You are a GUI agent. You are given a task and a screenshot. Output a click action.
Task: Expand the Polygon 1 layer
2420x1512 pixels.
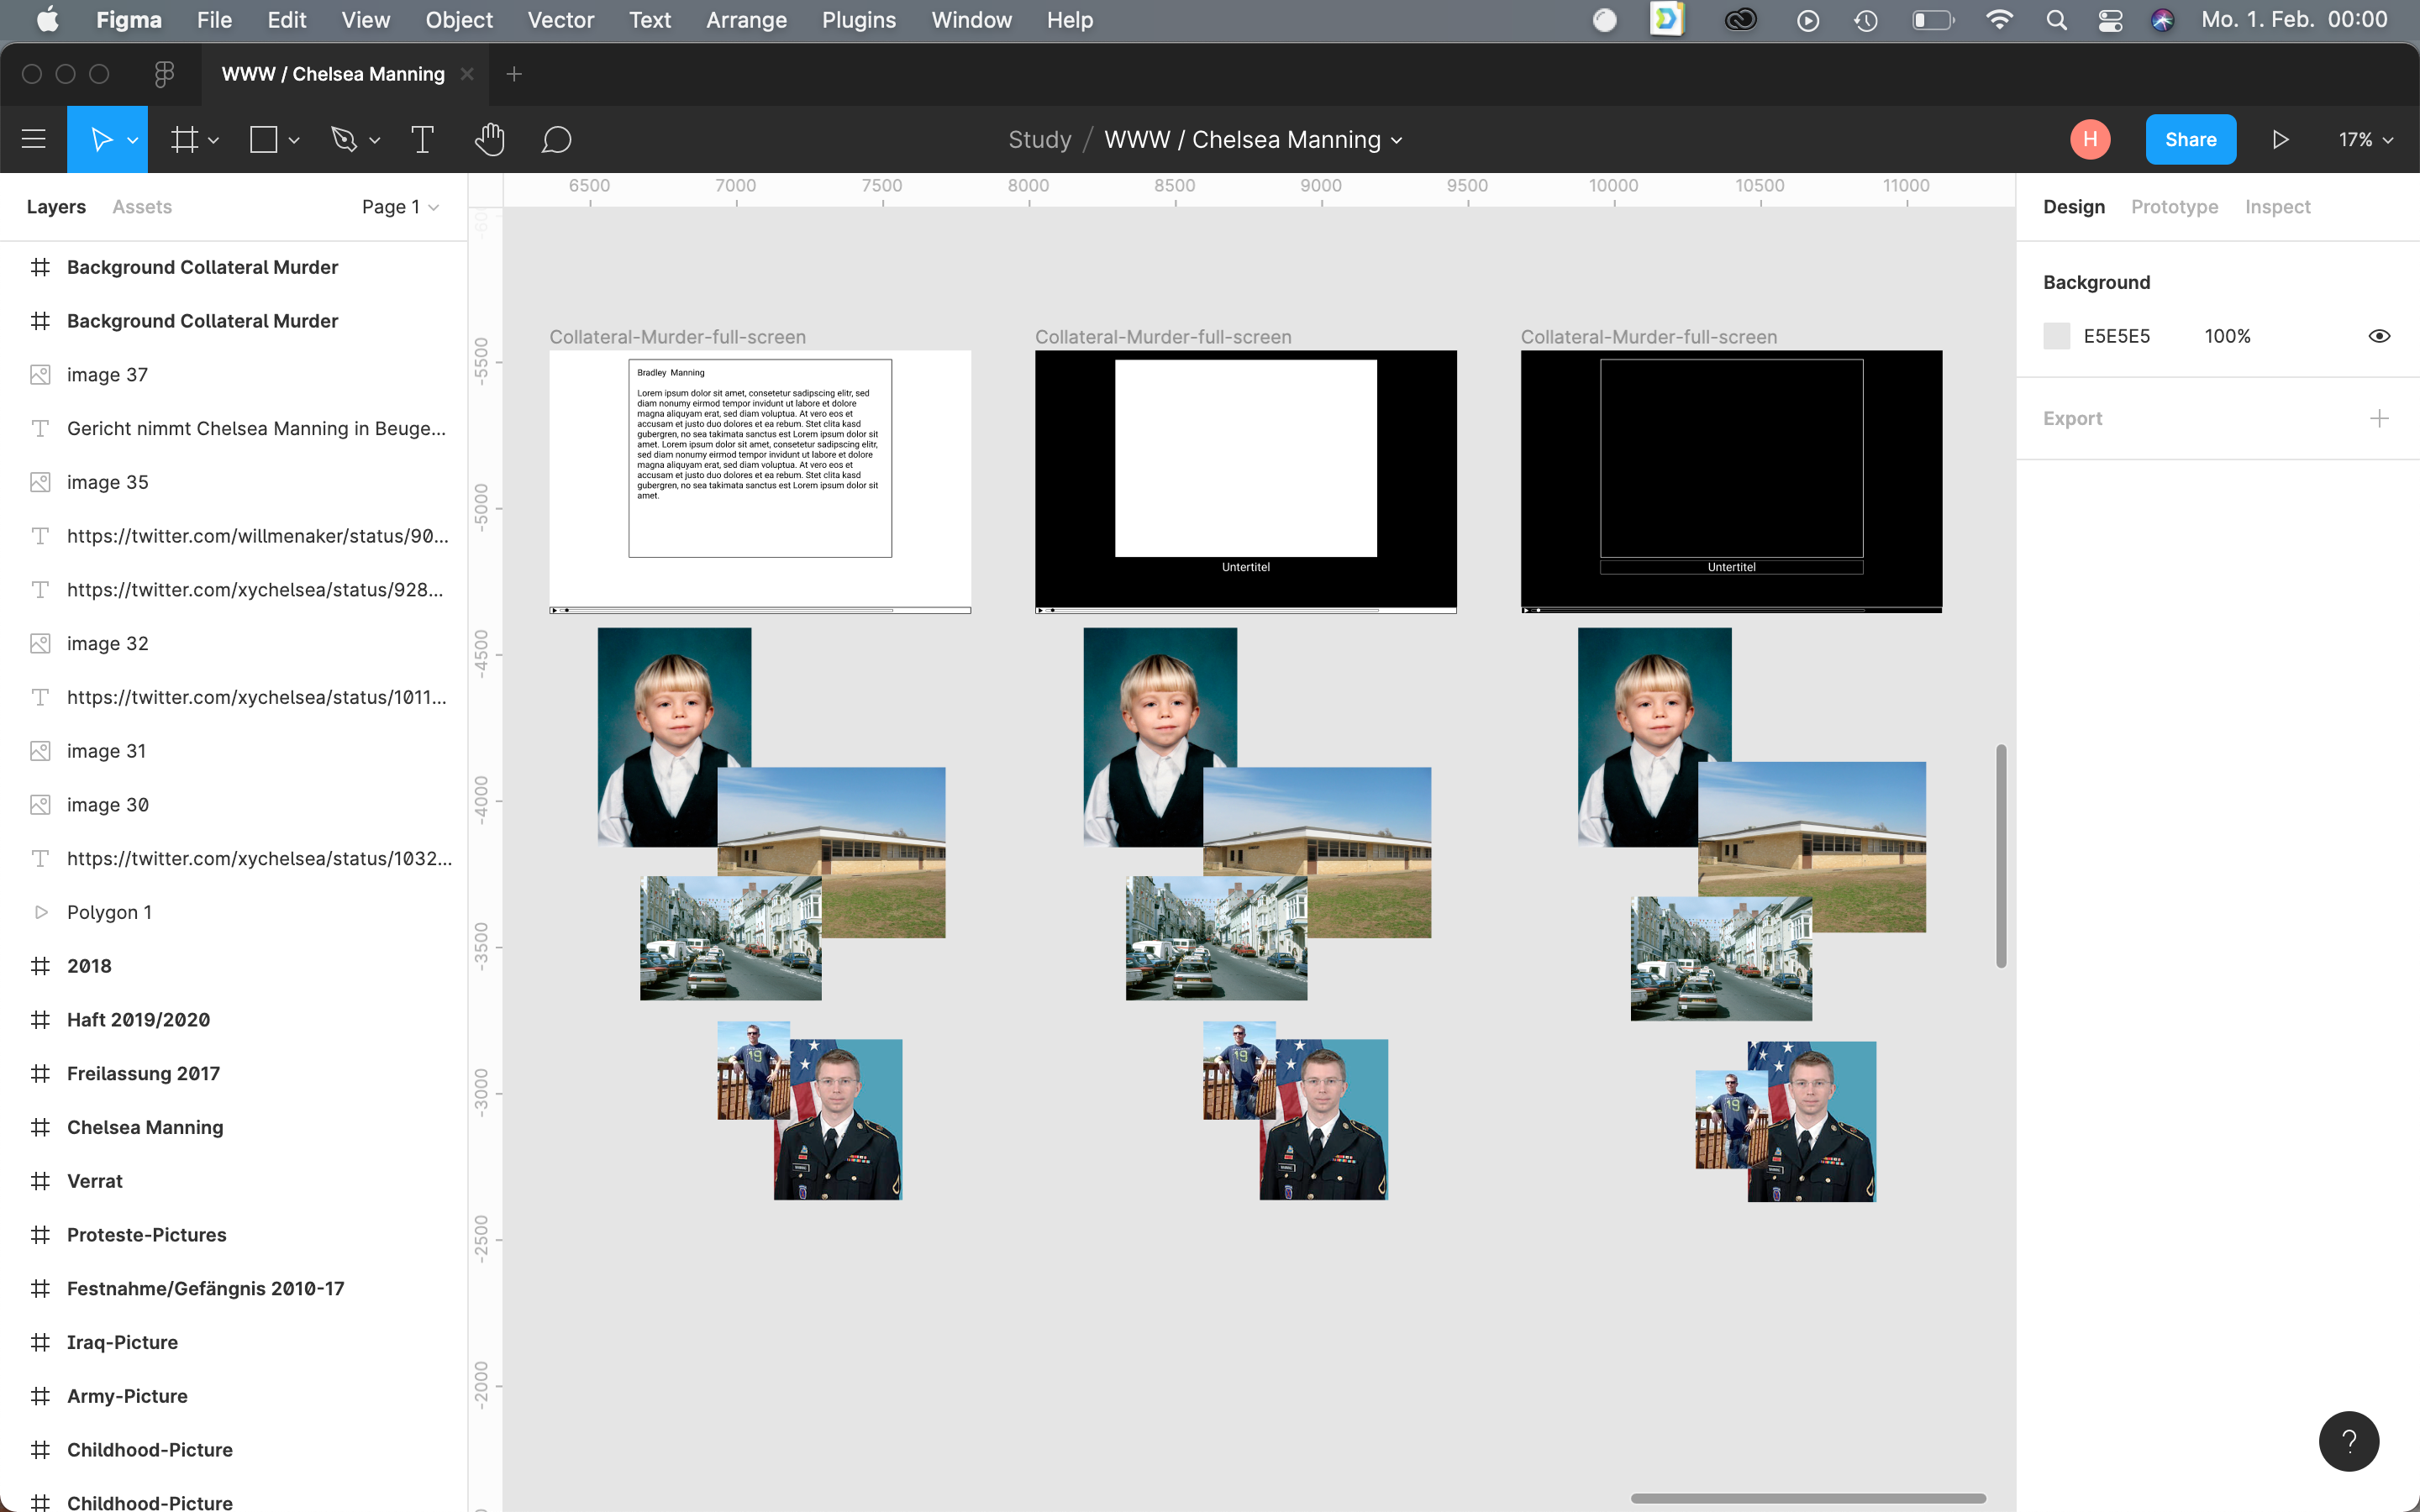[40, 912]
